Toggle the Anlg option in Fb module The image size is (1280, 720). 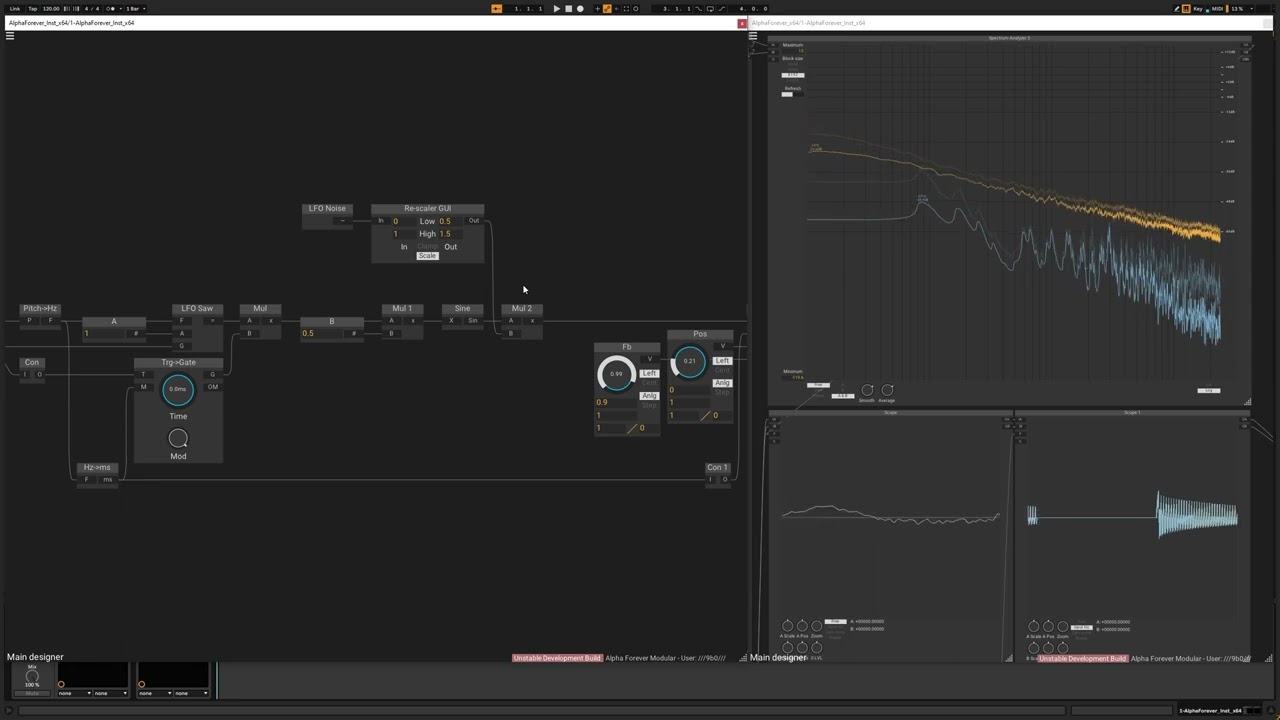649,396
